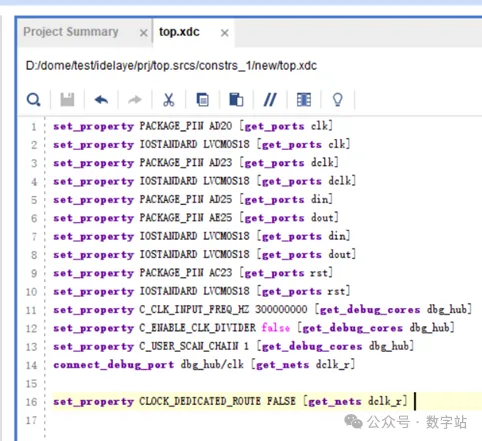Cut selection with scissors icon
482x441 pixels.
169,100
